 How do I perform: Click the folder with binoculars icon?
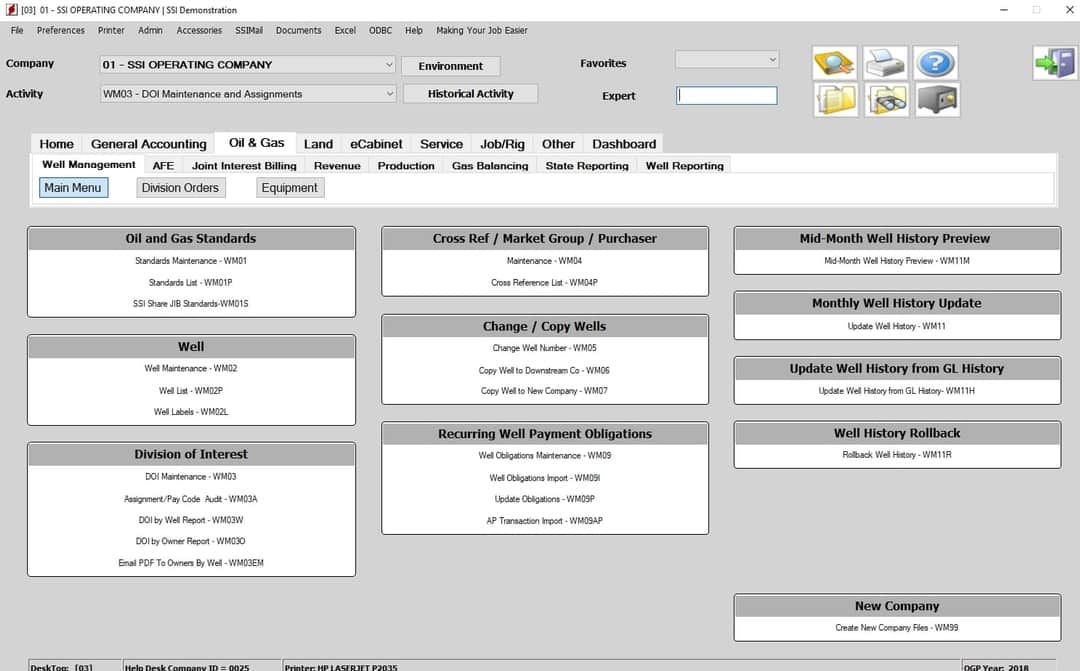[x=885, y=99]
